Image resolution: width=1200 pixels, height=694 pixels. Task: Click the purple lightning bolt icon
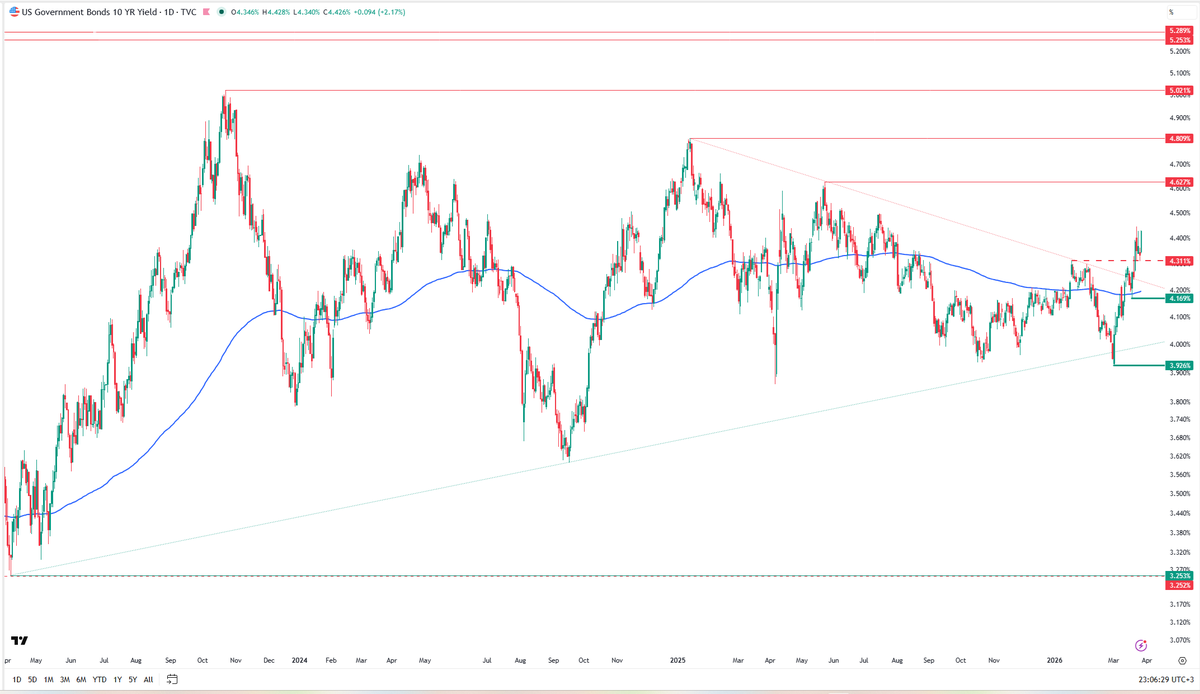(1140, 646)
